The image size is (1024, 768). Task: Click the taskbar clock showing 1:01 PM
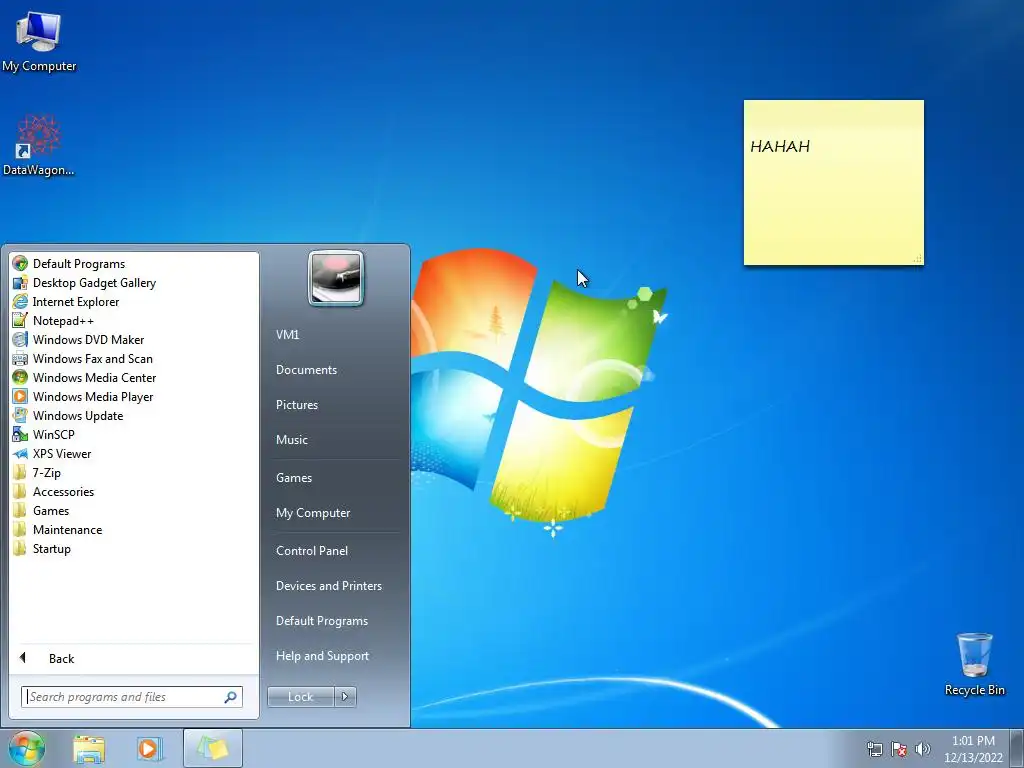(973, 749)
